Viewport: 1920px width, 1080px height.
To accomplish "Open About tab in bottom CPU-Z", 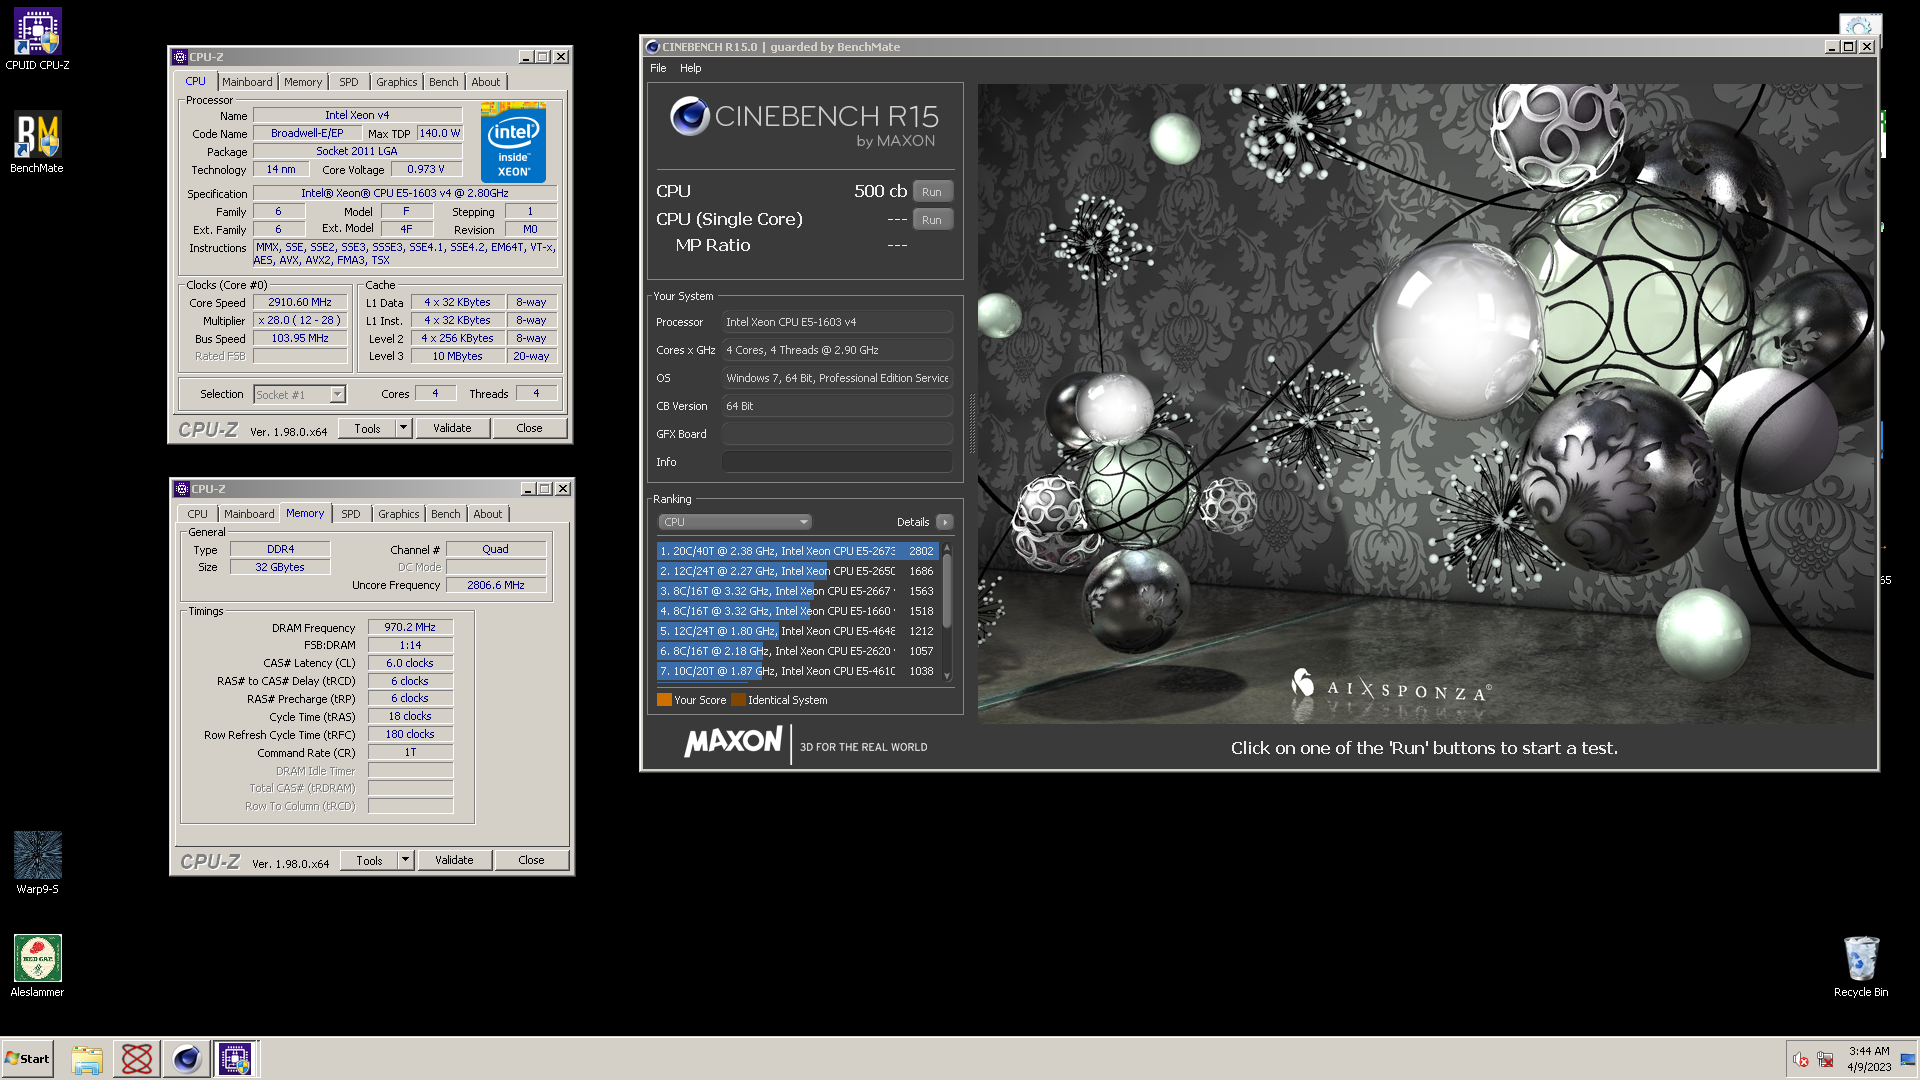I will (488, 514).
